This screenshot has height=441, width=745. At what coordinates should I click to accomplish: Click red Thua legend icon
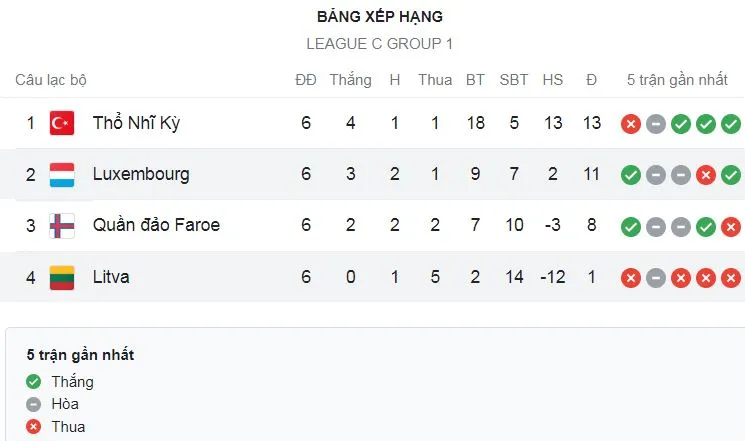pyautogui.click(x=34, y=427)
